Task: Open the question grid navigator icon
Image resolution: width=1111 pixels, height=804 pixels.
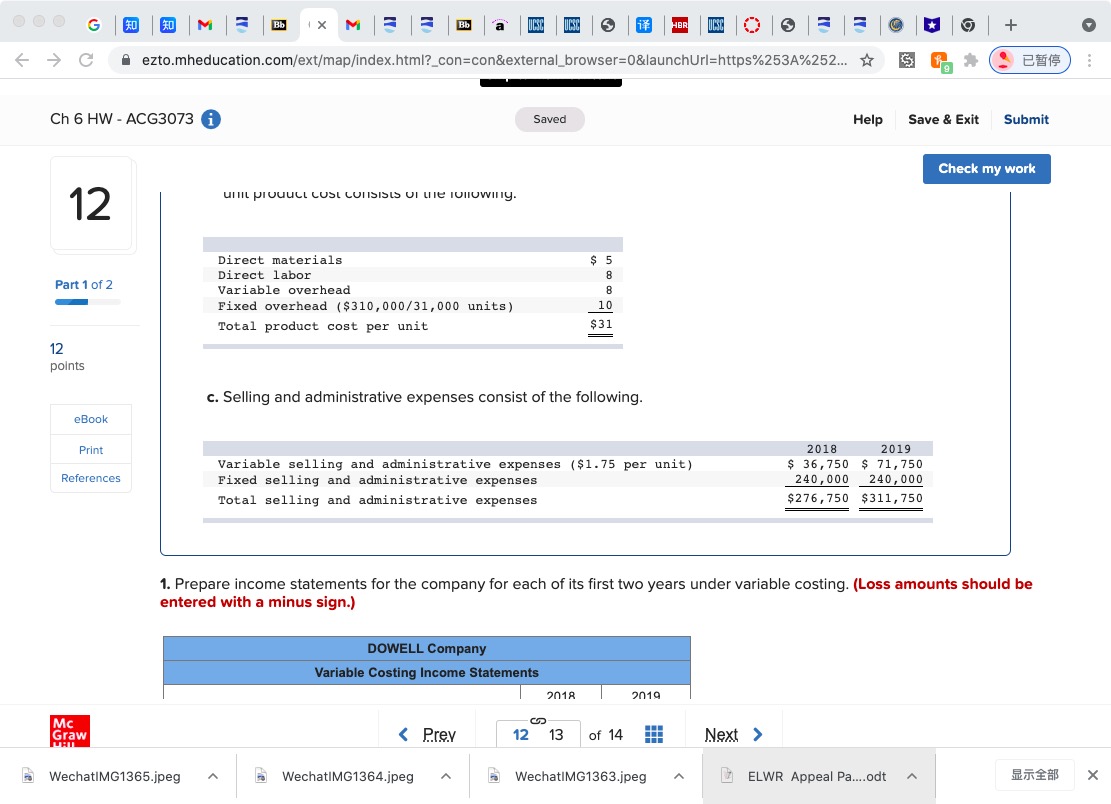Action: [x=654, y=735]
